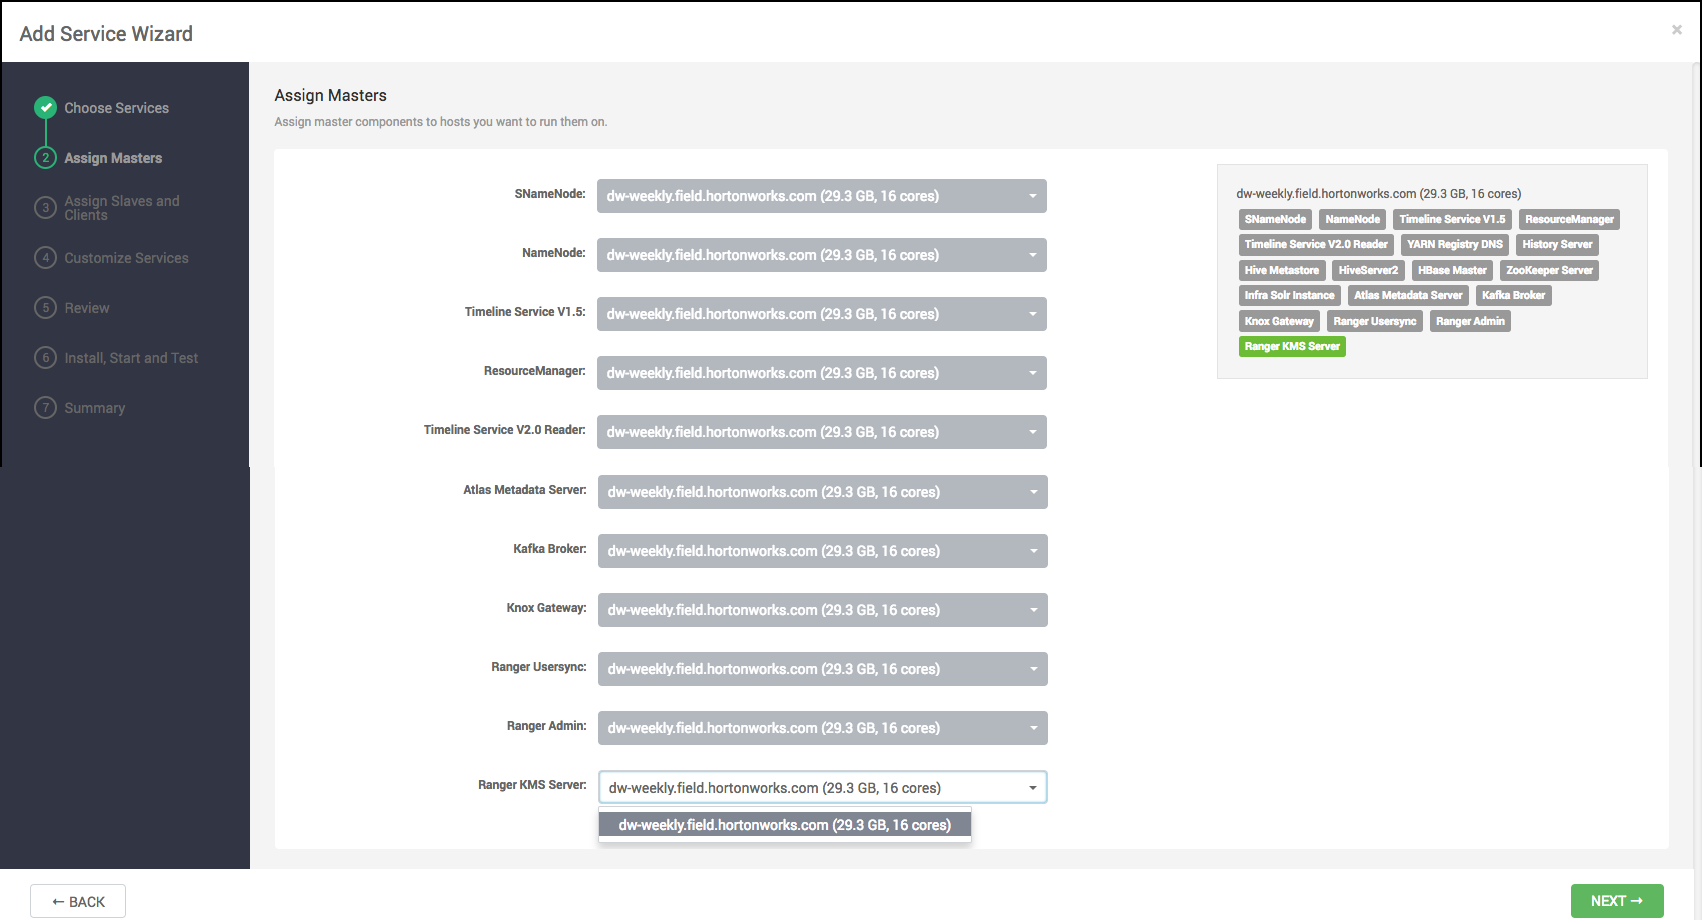Image resolution: width=1702 pixels, height=920 pixels.
Task: Select dw-weekly.field.hortonworks.com option in open list
Action: [785, 825]
